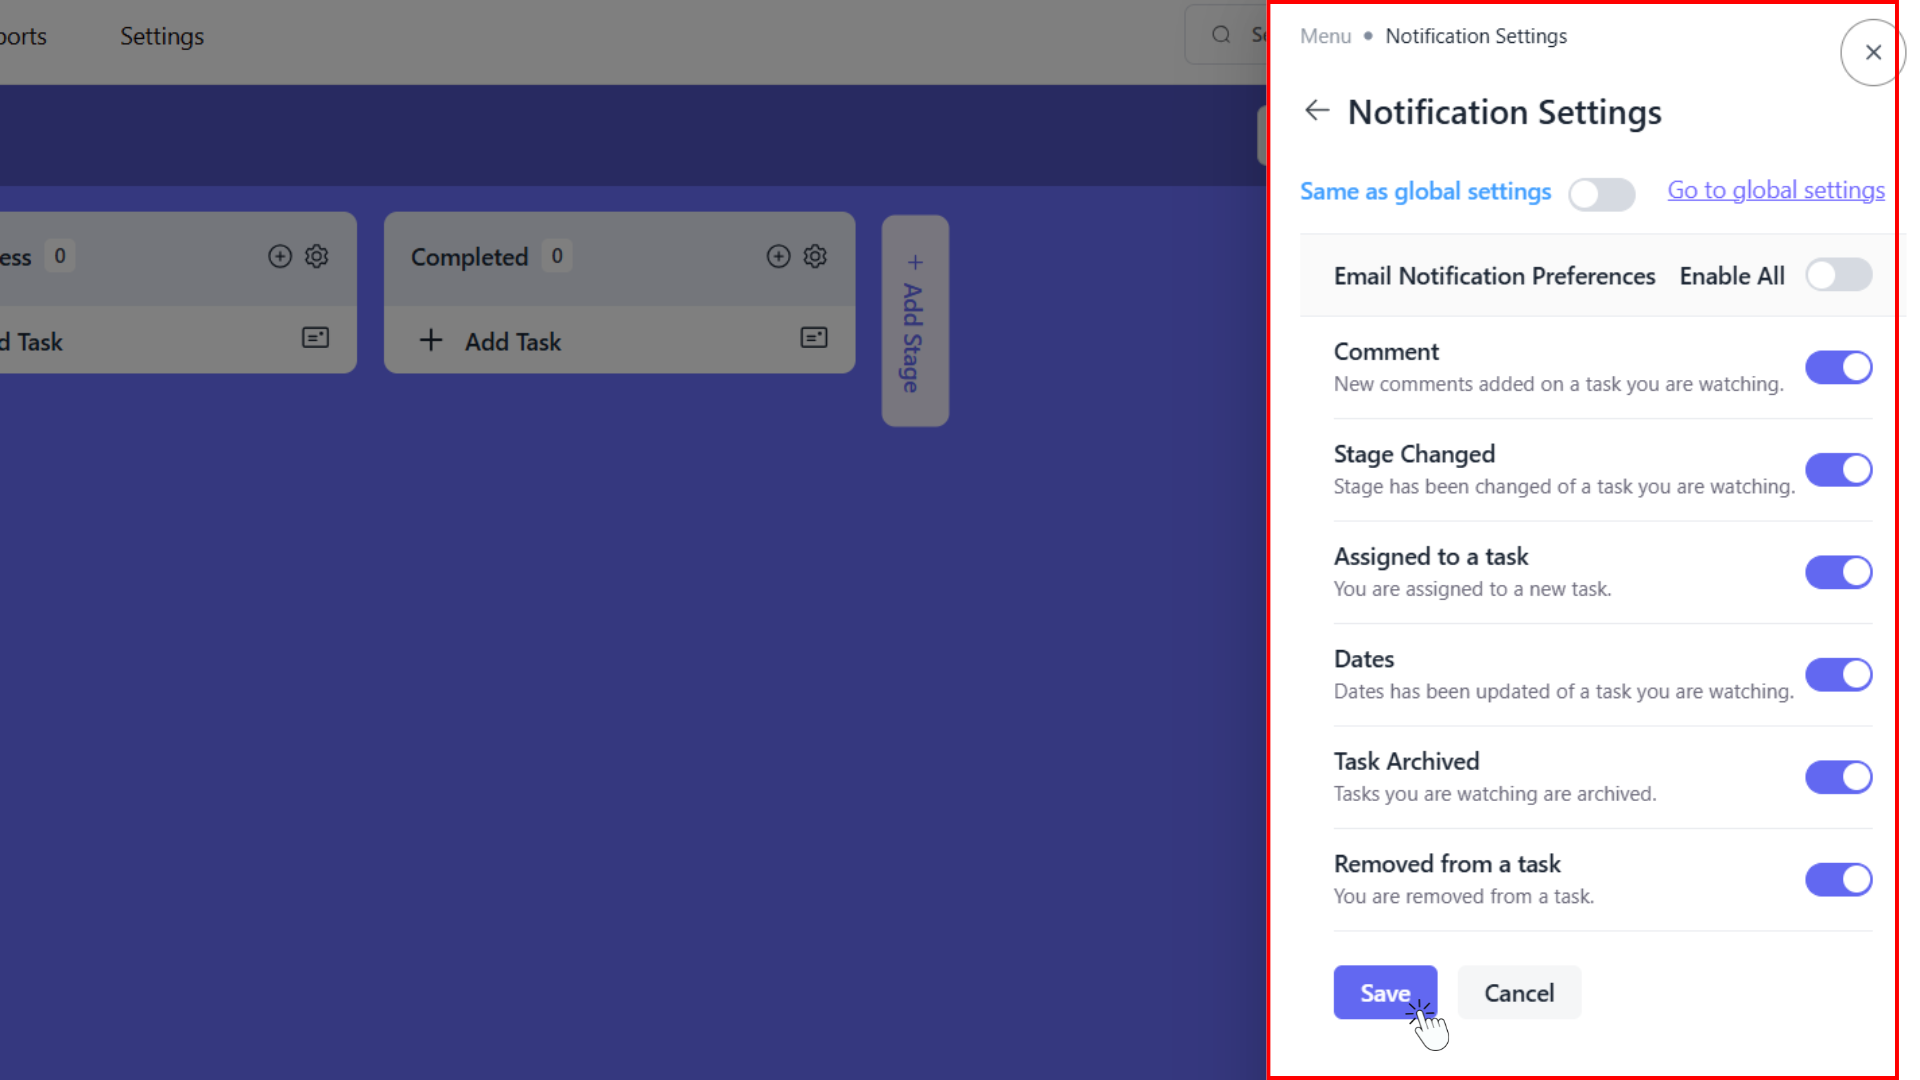This screenshot has width=1920, height=1080.
Task: Disable Comment notifications toggle
Action: point(1838,368)
